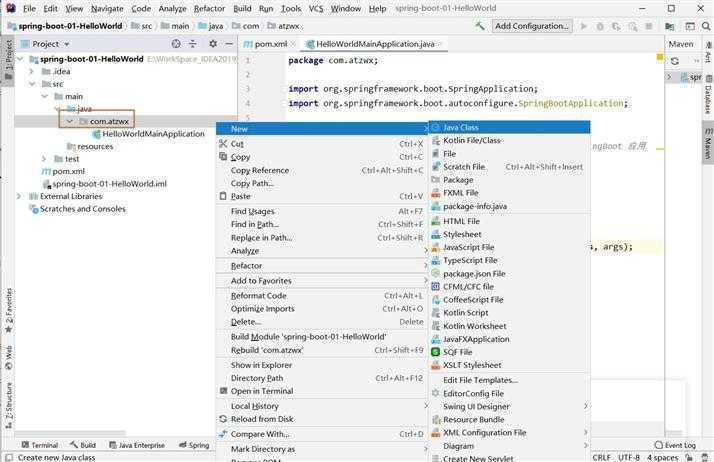The height and width of the screenshot is (462, 714).
Task: Open the Event Log
Action: [675, 445]
